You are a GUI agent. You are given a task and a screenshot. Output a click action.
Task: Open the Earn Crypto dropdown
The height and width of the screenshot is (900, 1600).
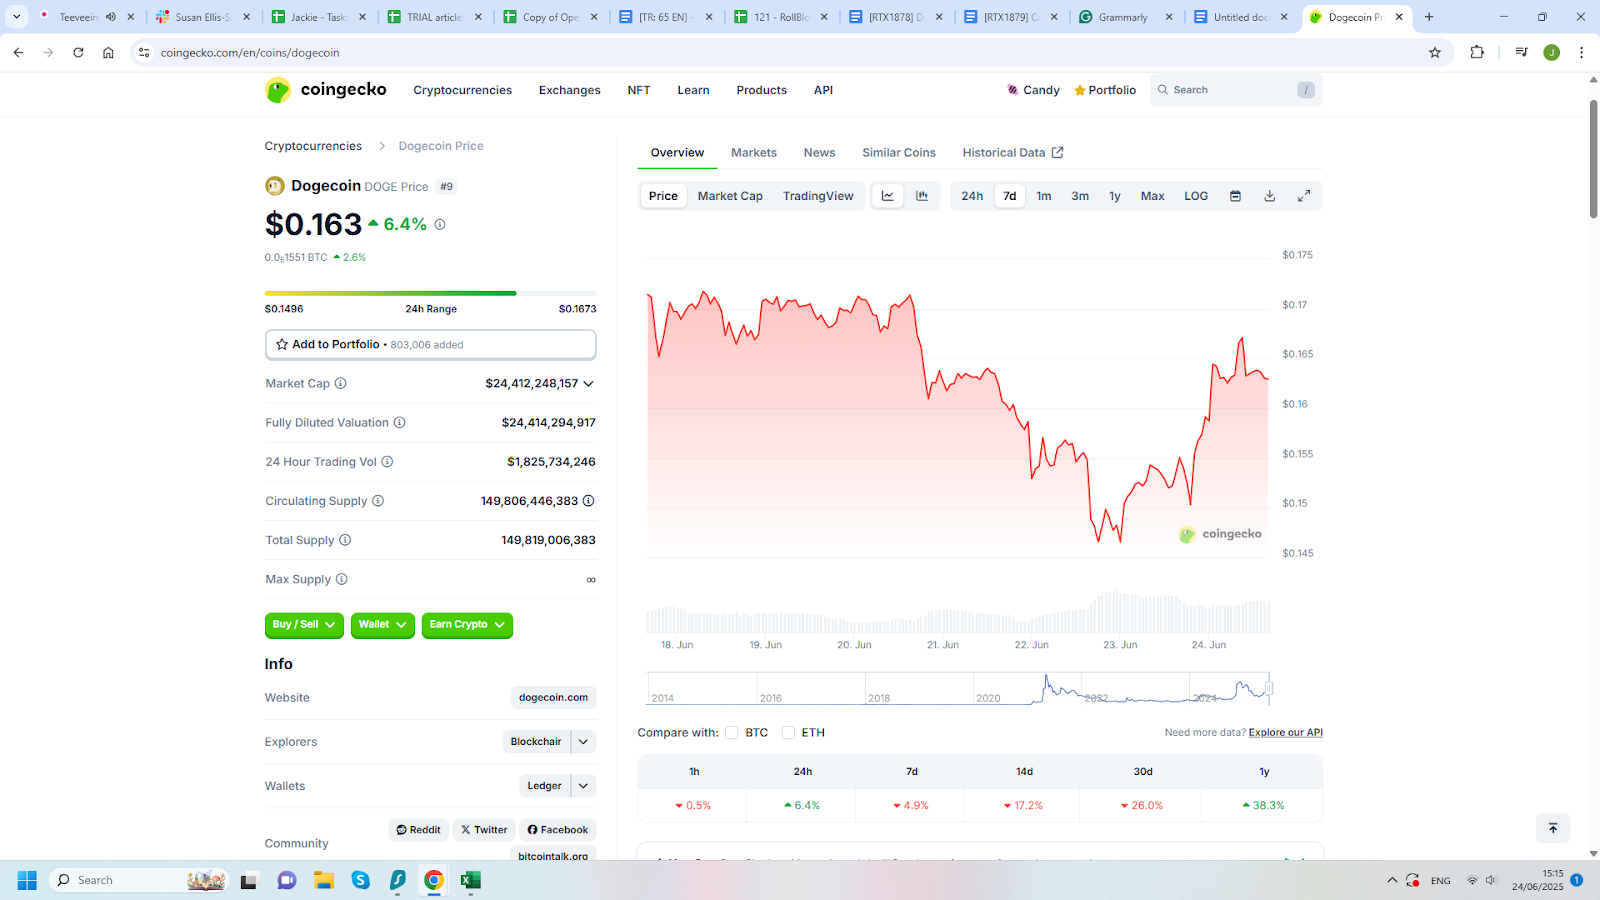tap(467, 625)
